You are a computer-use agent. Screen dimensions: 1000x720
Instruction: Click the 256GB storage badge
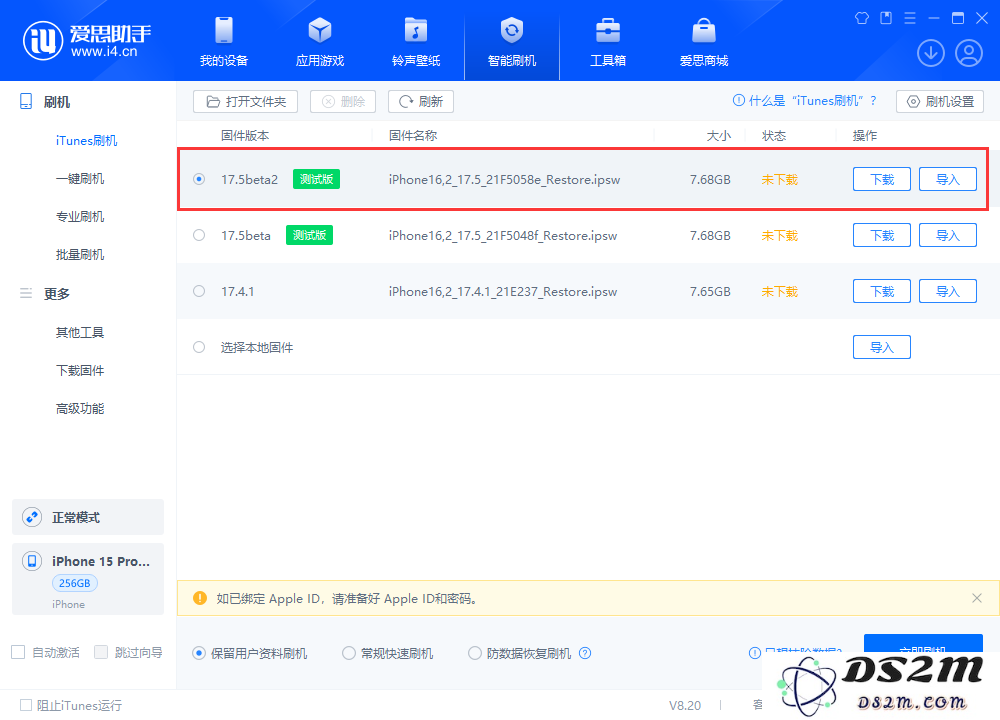click(x=75, y=583)
